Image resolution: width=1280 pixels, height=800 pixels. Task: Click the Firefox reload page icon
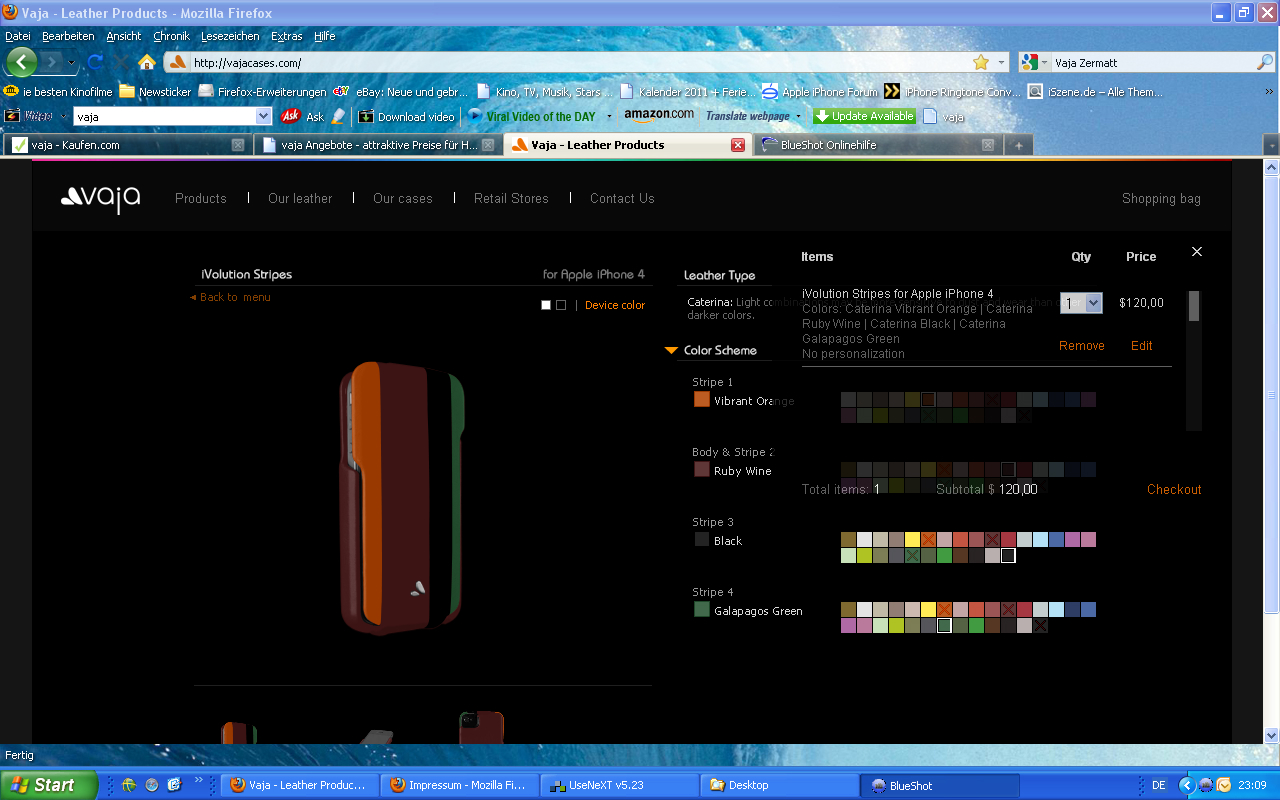[x=96, y=62]
